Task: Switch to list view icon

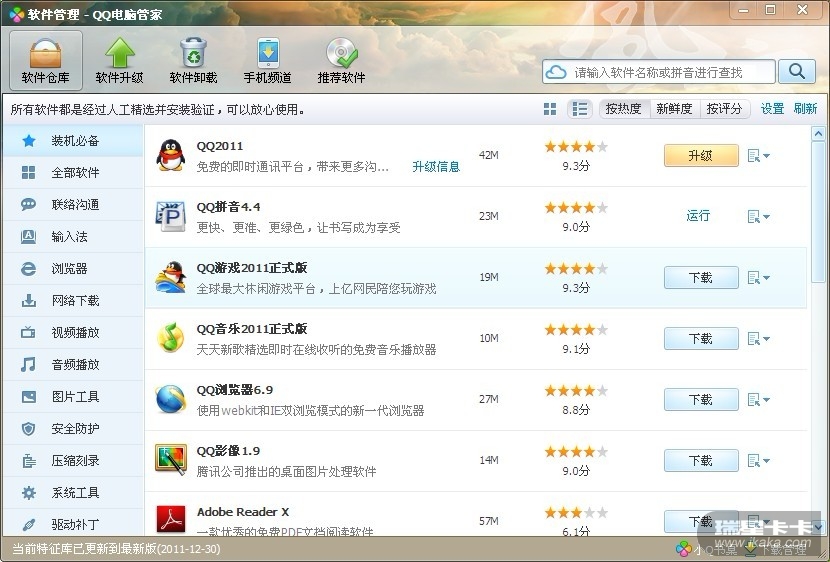Action: point(580,109)
